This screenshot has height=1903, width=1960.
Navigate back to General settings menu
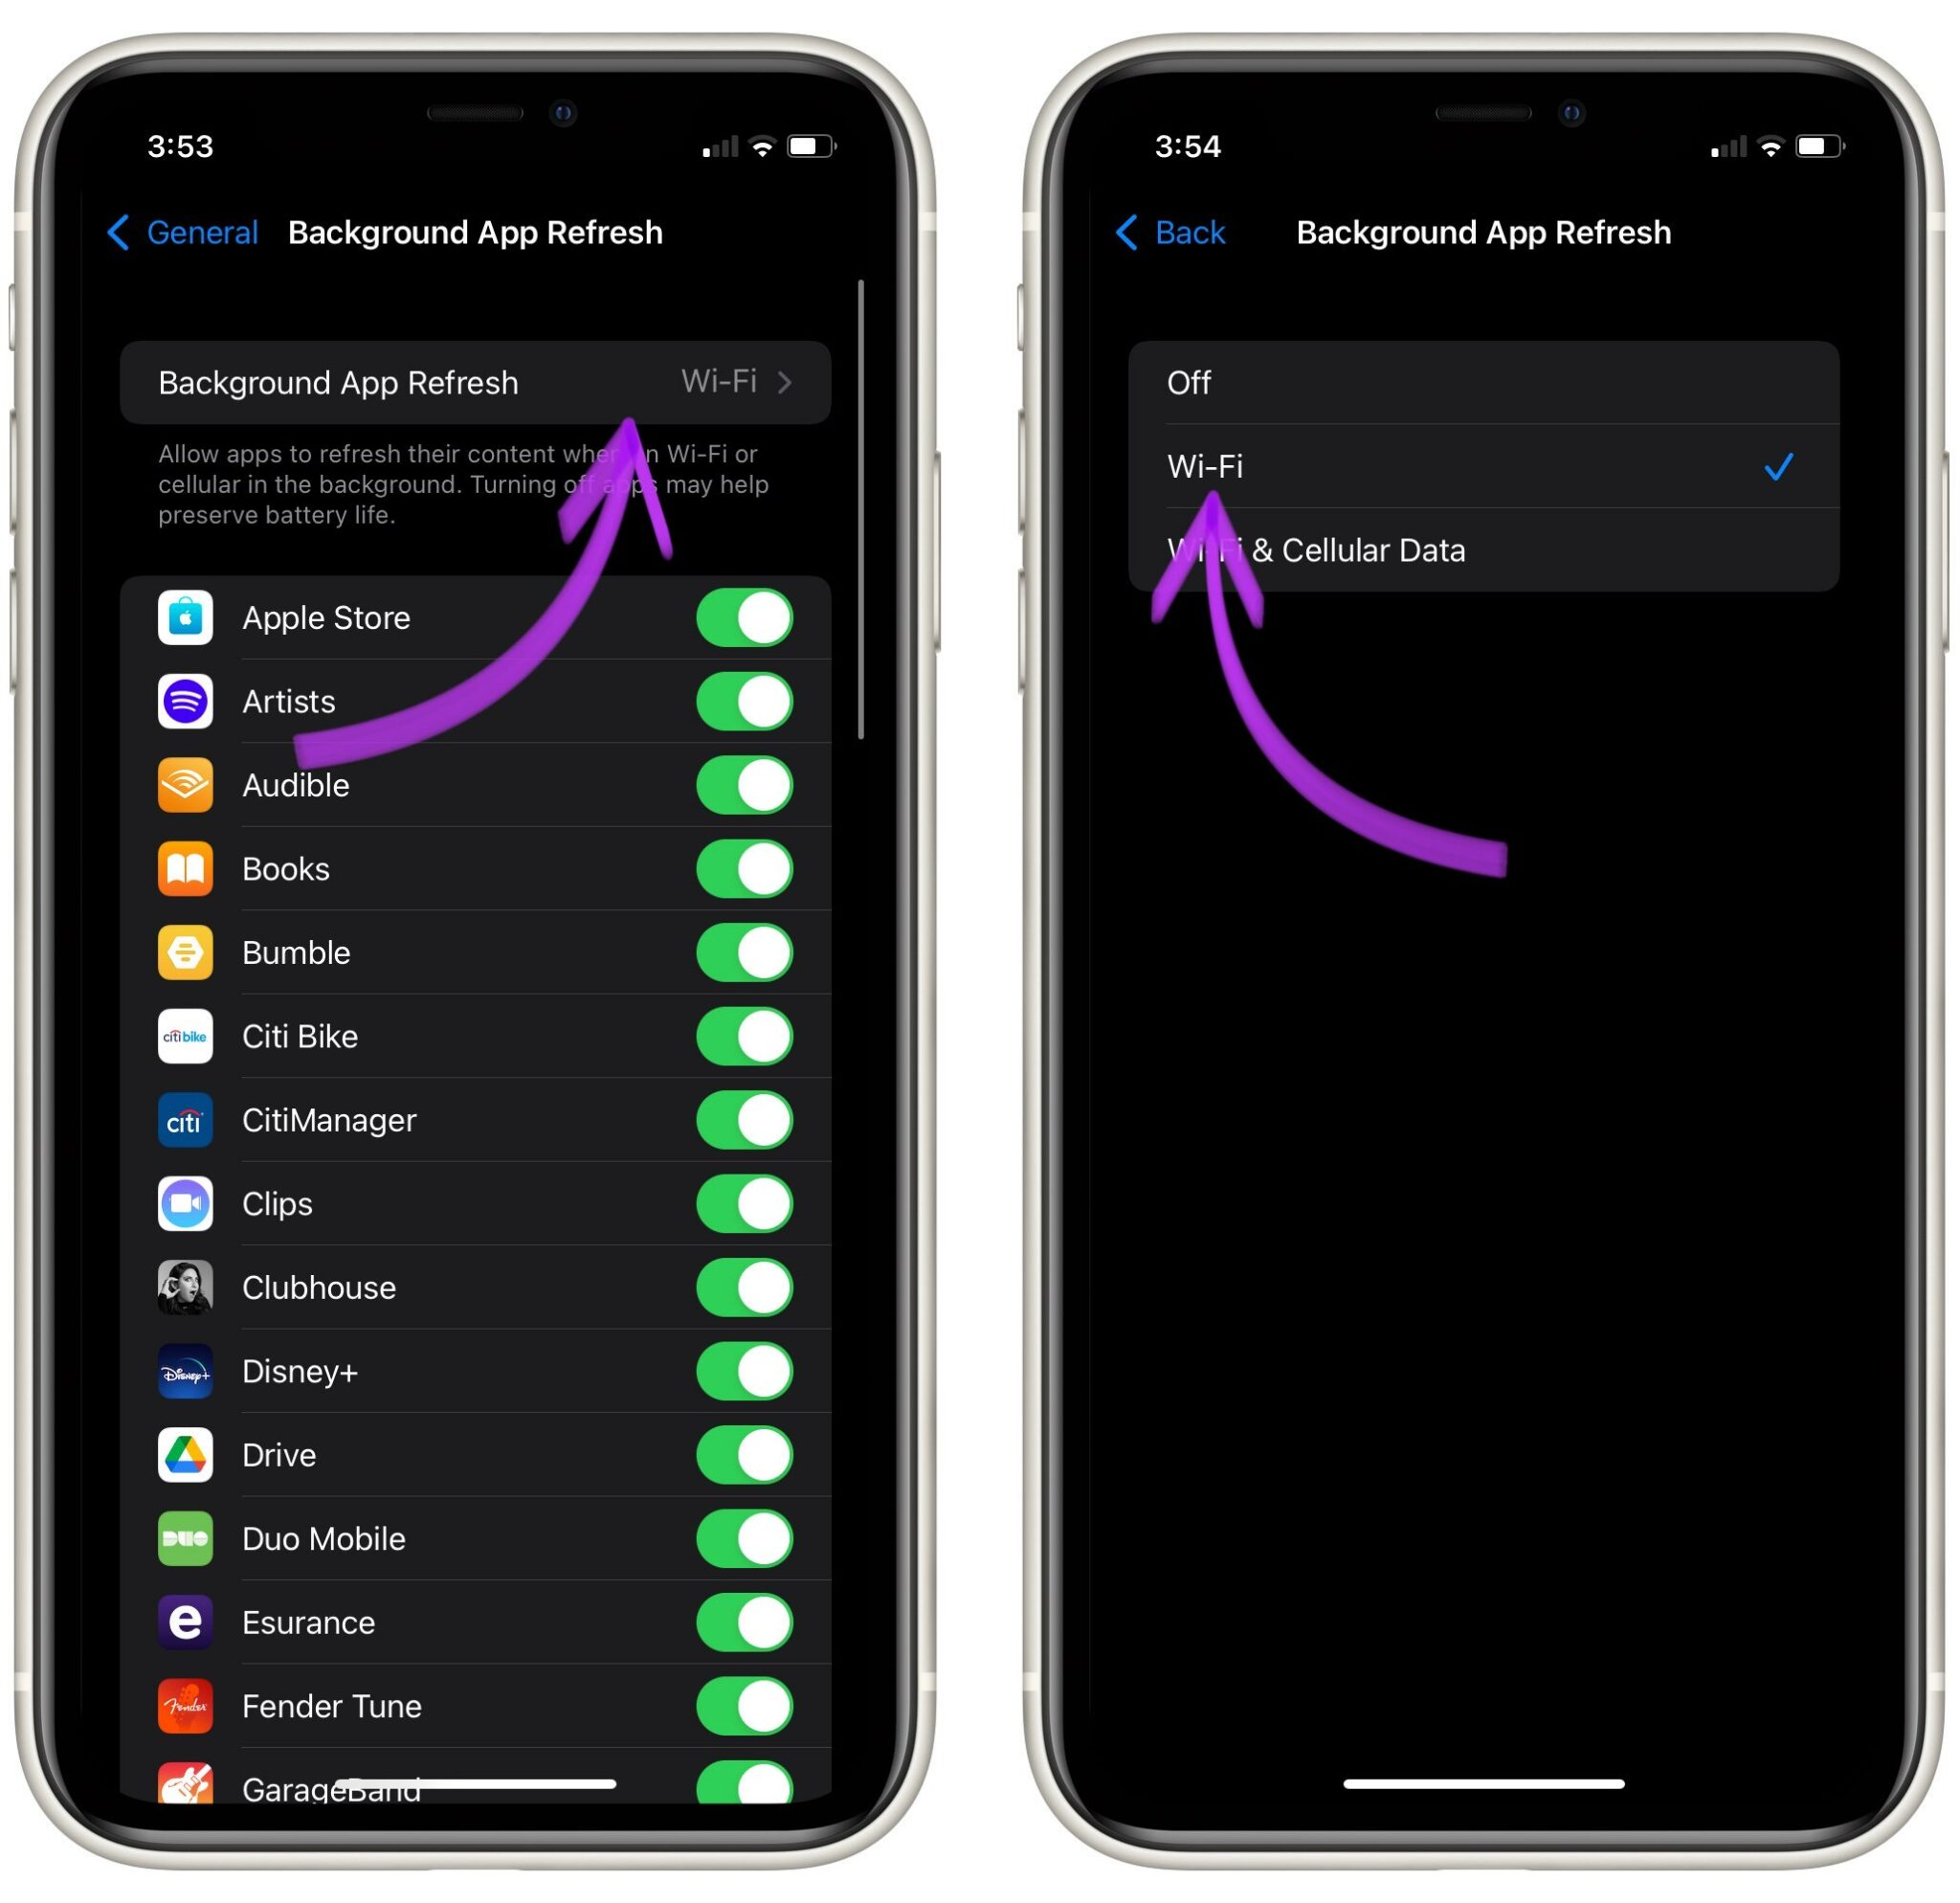click(198, 233)
